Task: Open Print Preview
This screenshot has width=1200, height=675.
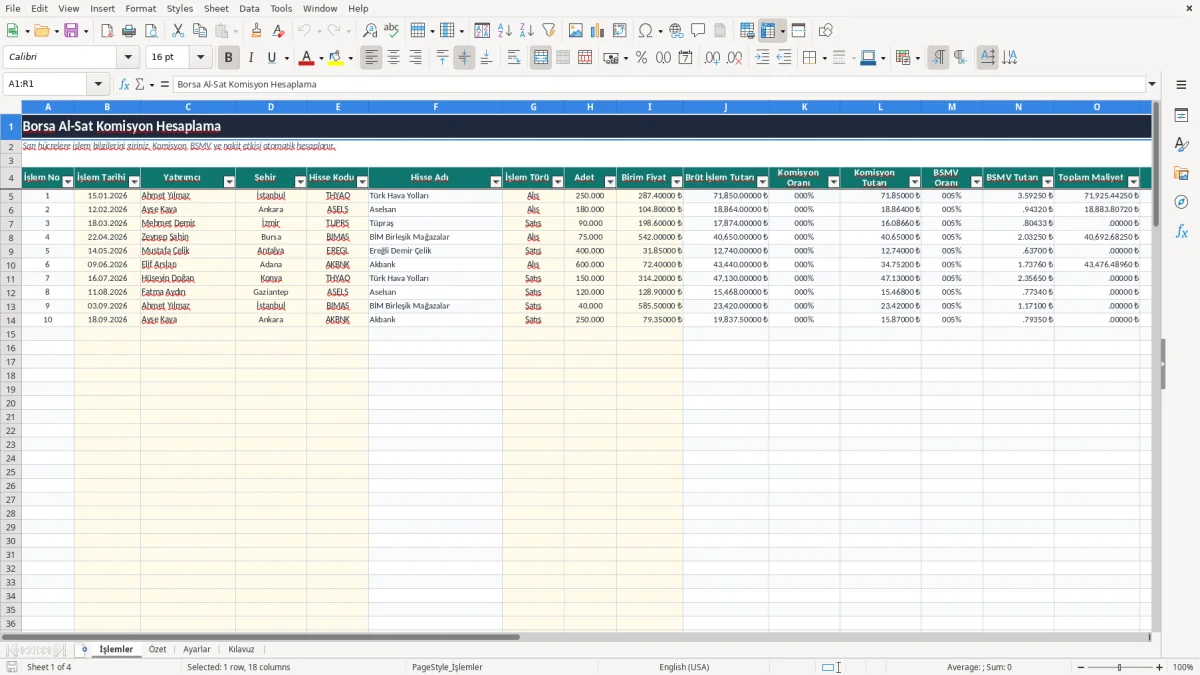Action: [x=151, y=31]
